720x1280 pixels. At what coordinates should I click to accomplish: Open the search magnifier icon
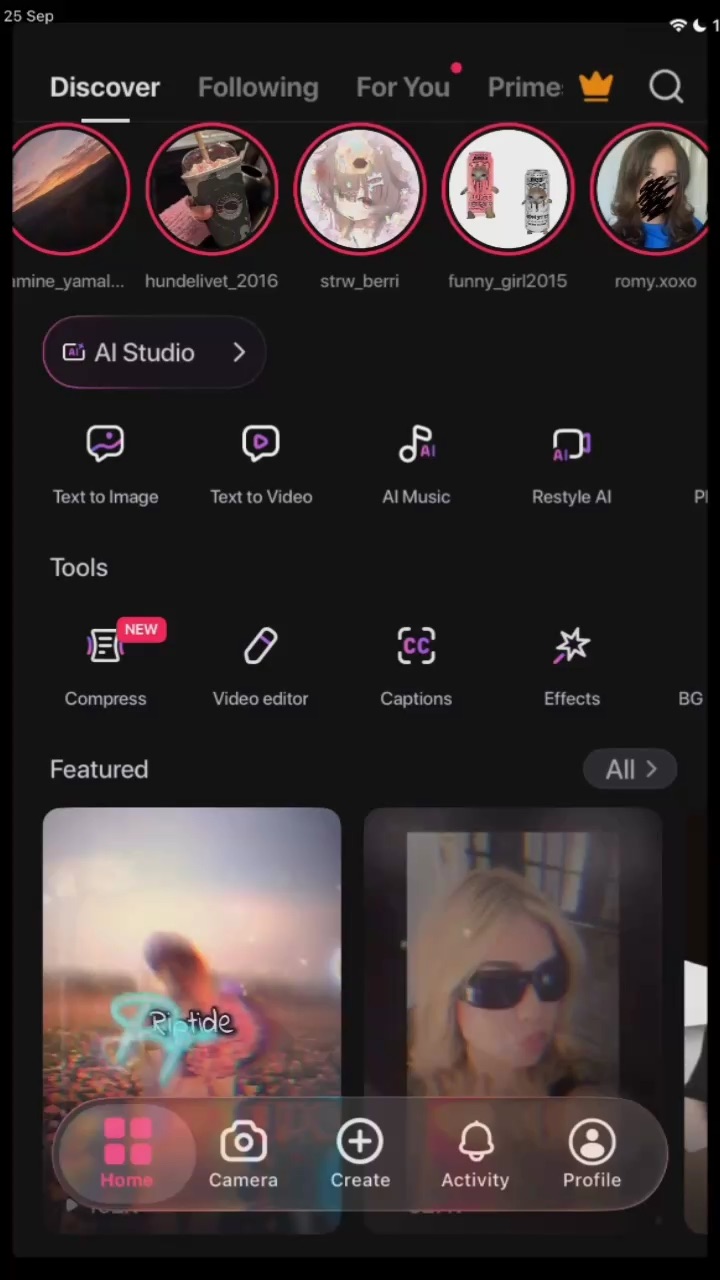pyautogui.click(x=666, y=87)
